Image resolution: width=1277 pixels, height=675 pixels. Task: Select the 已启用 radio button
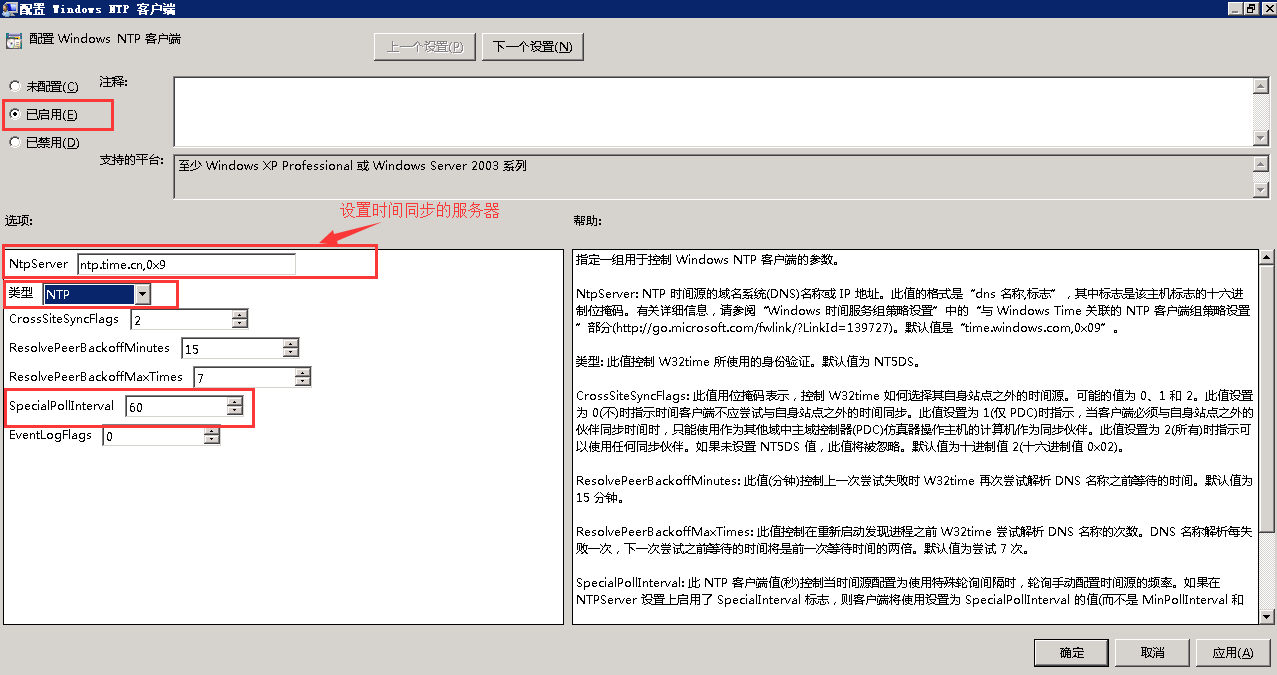click(15, 115)
